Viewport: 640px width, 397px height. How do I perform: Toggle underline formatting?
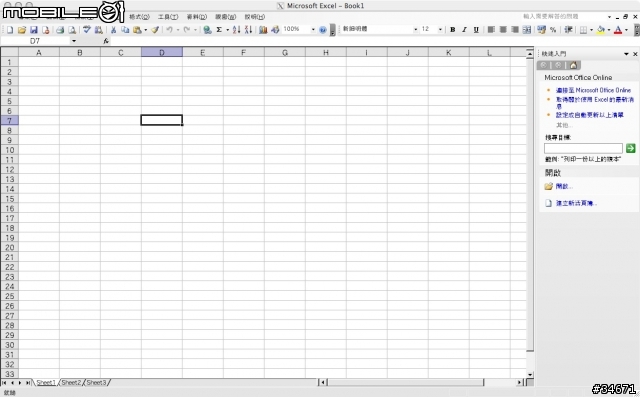[476, 29]
